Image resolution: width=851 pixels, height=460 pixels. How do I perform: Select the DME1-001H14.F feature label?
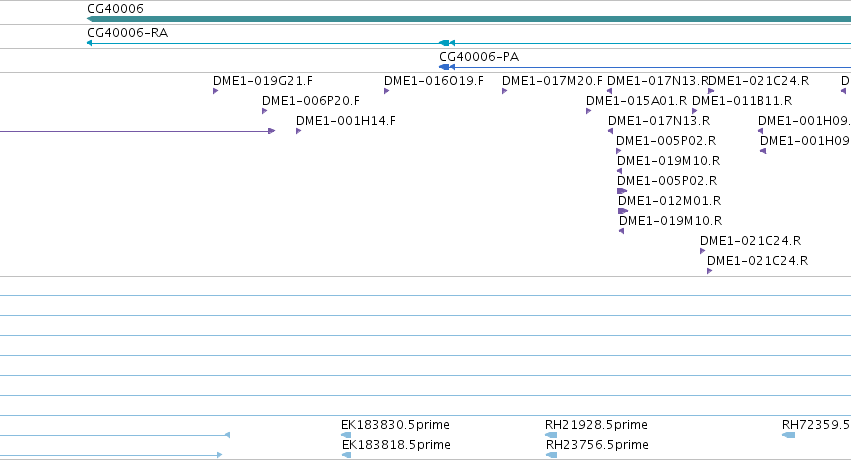346,121
